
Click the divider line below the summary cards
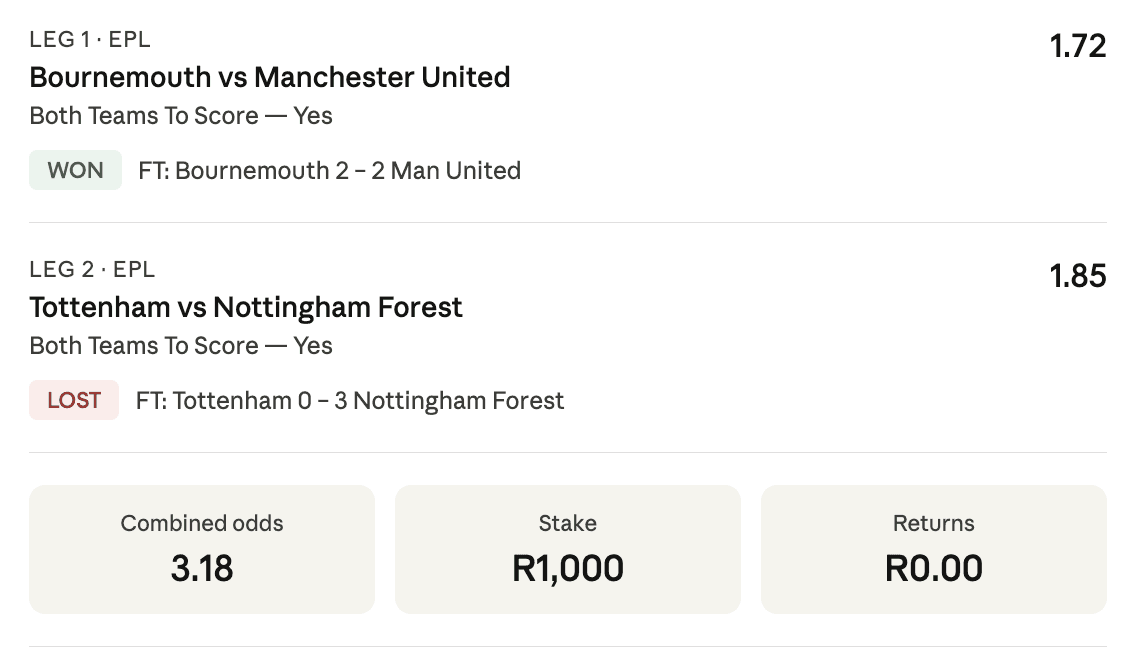pyautogui.click(x=568, y=647)
